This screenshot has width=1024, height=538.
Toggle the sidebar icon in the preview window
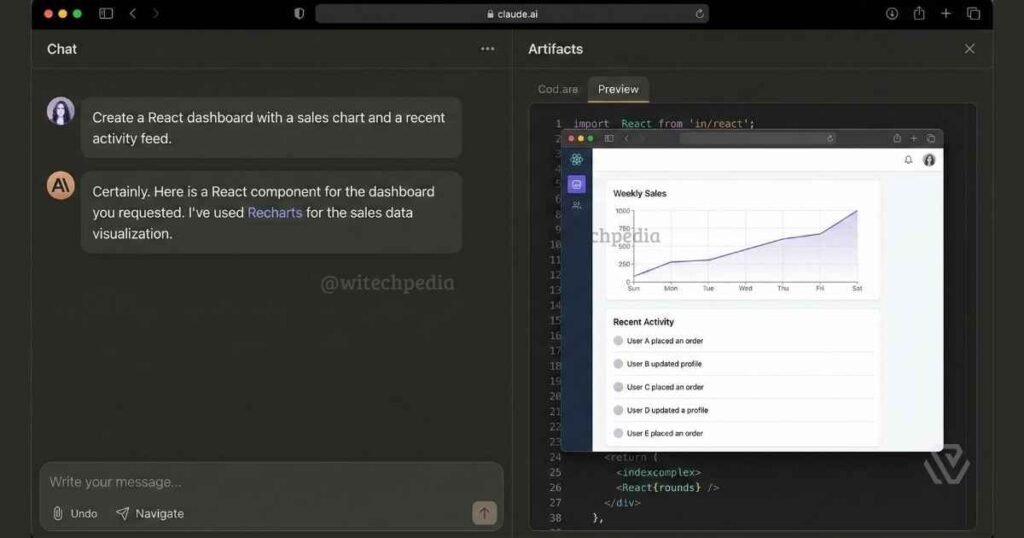pyautogui.click(x=609, y=138)
